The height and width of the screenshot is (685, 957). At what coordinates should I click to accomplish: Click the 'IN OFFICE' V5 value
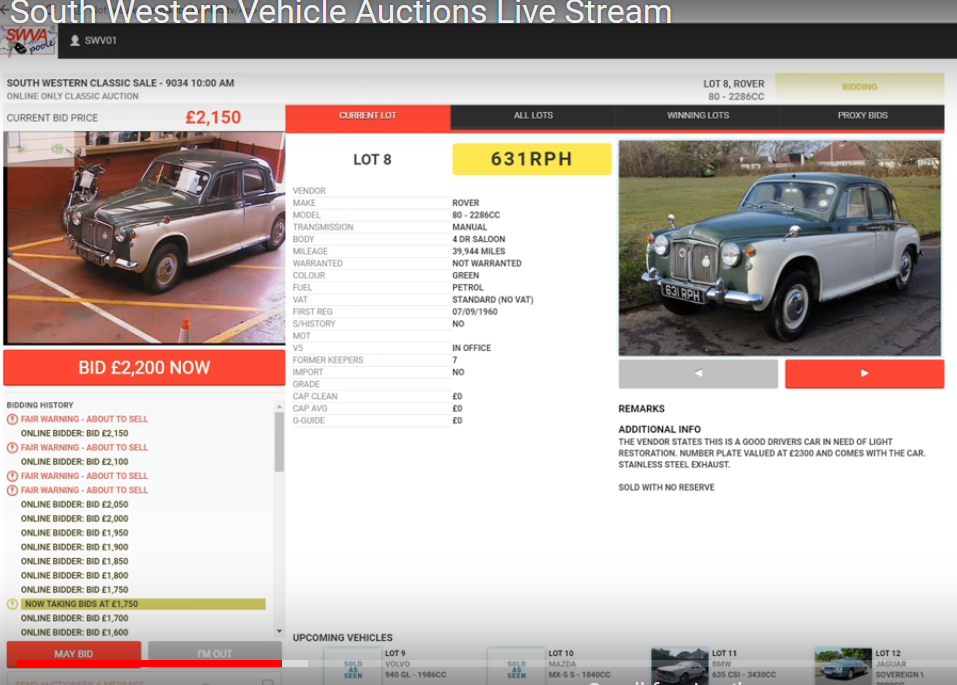[x=471, y=348]
